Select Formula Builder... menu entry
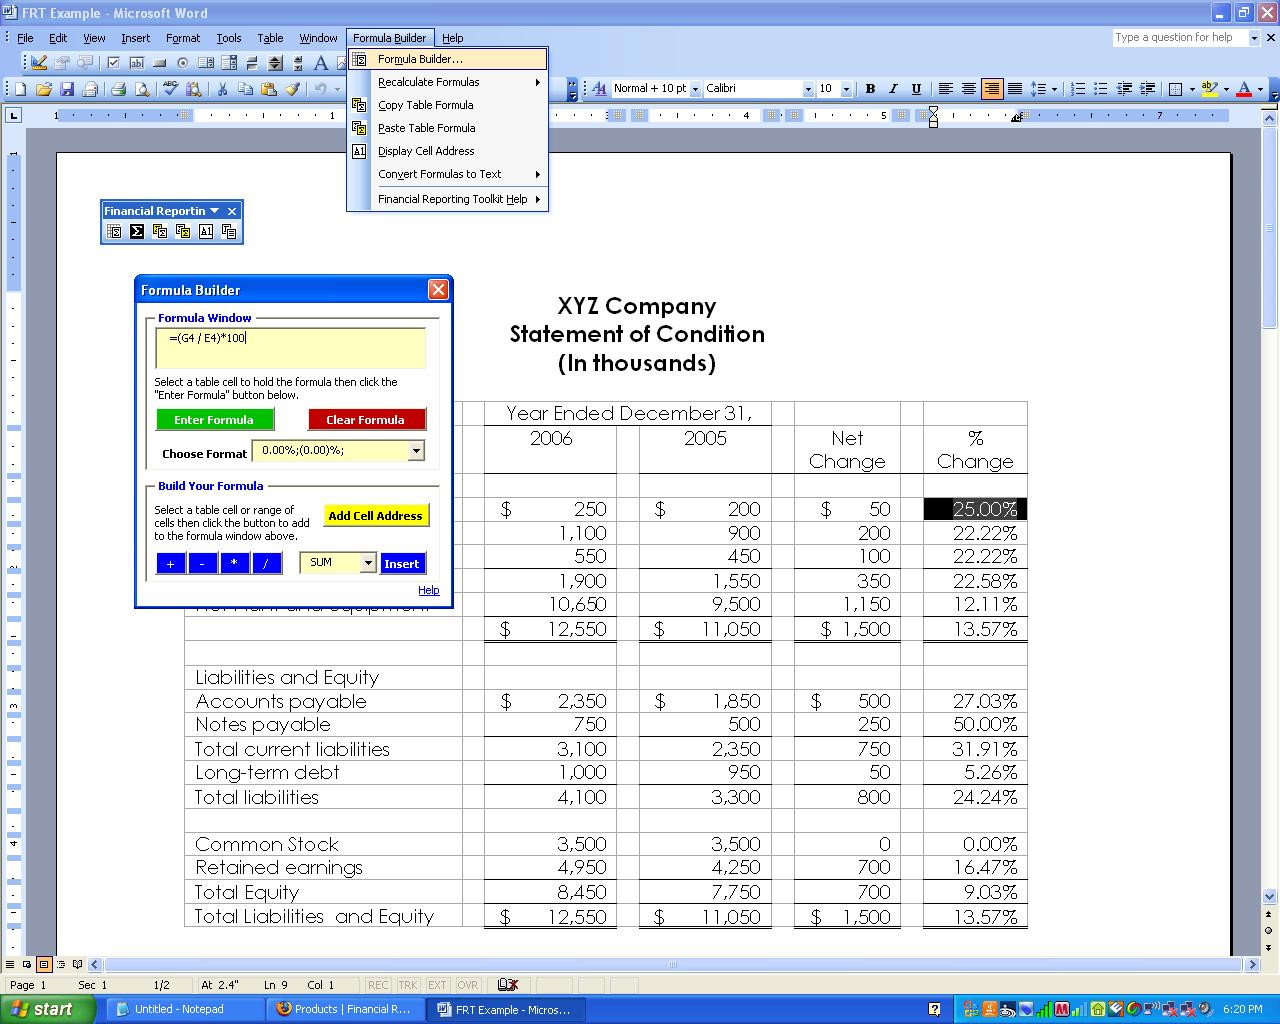1280x1024 pixels. point(448,59)
